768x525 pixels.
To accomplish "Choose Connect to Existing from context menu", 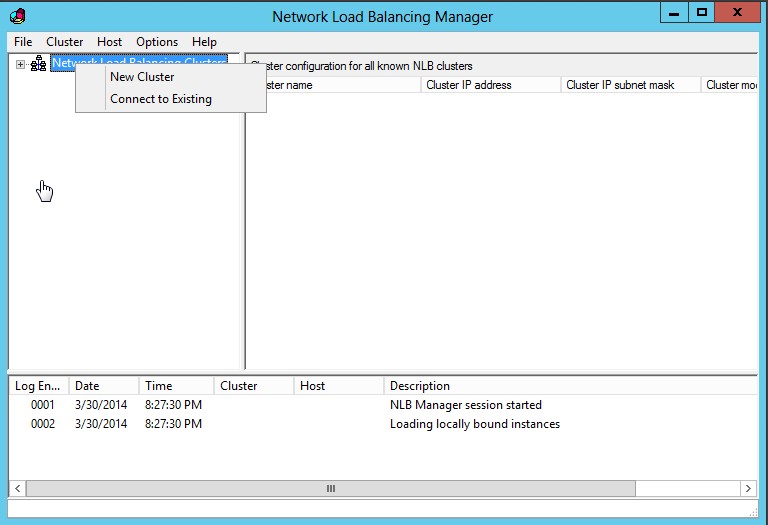I will (161, 99).
